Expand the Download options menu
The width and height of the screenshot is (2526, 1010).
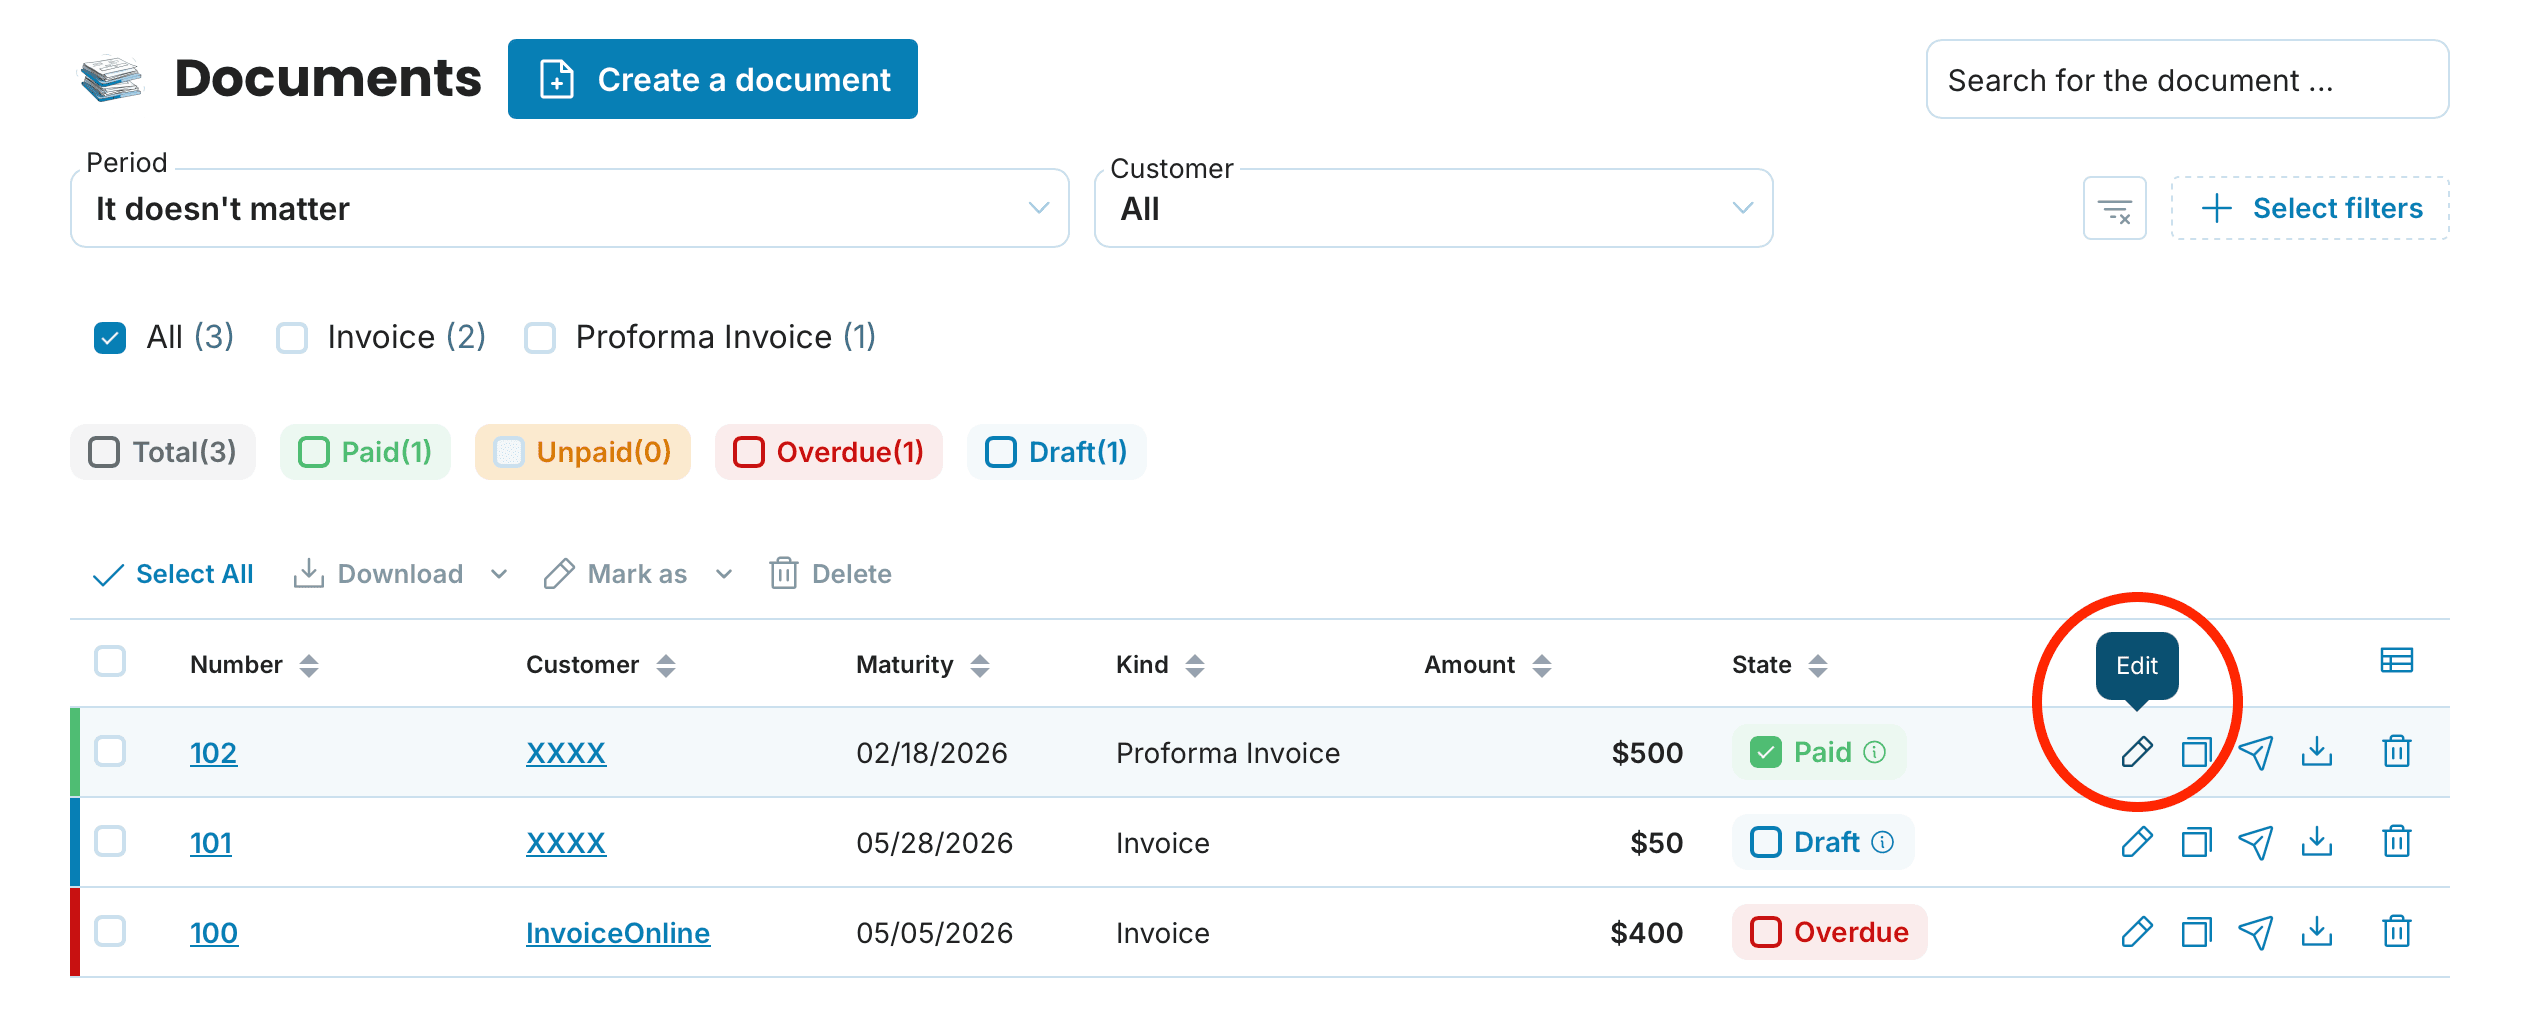pos(499,574)
